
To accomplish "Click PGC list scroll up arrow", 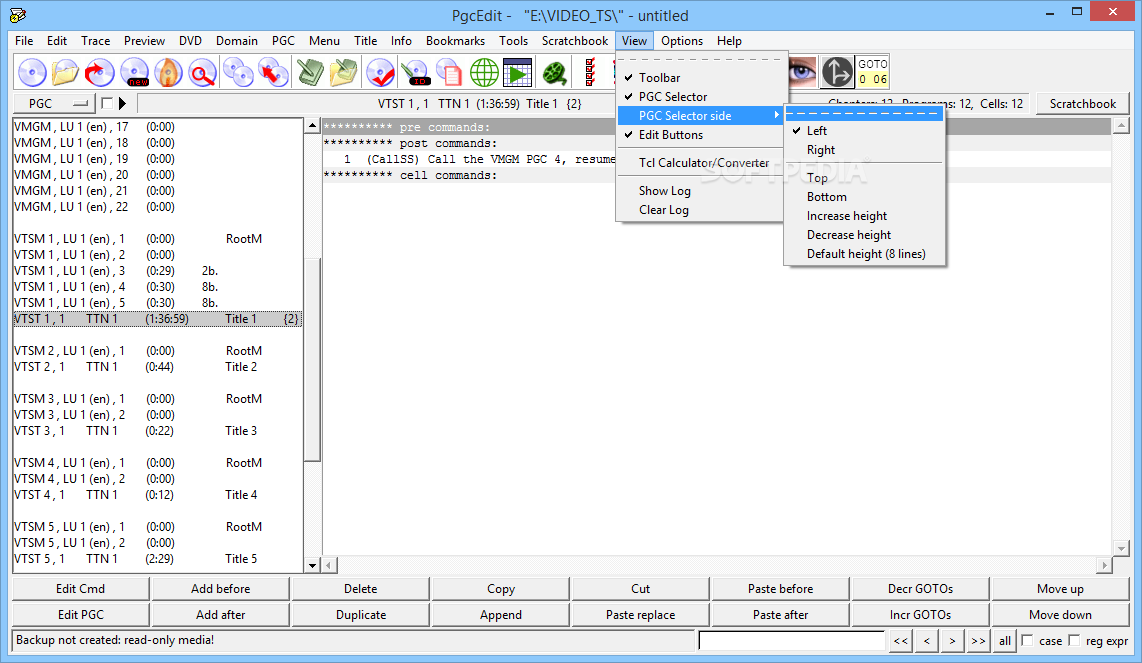I will pyautogui.click(x=312, y=126).
